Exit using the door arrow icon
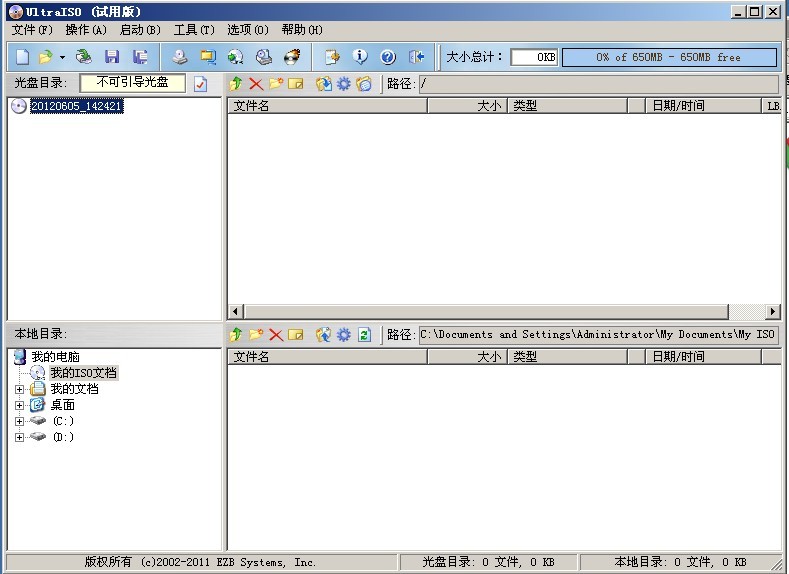Viewport: 789px width, 574px height. 416,57
